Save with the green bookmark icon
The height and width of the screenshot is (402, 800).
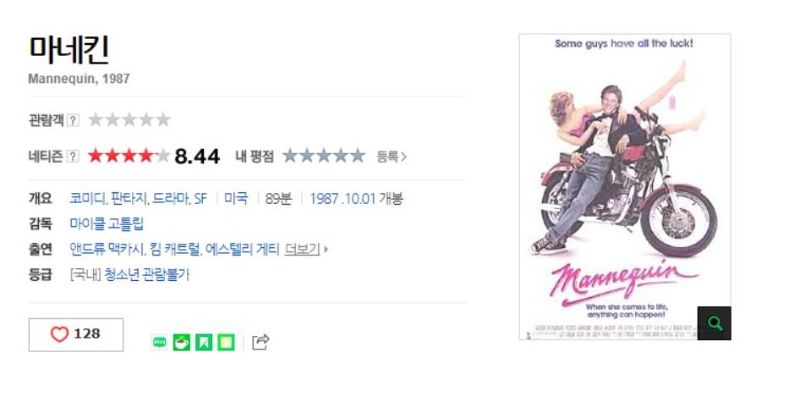[204, 342]
